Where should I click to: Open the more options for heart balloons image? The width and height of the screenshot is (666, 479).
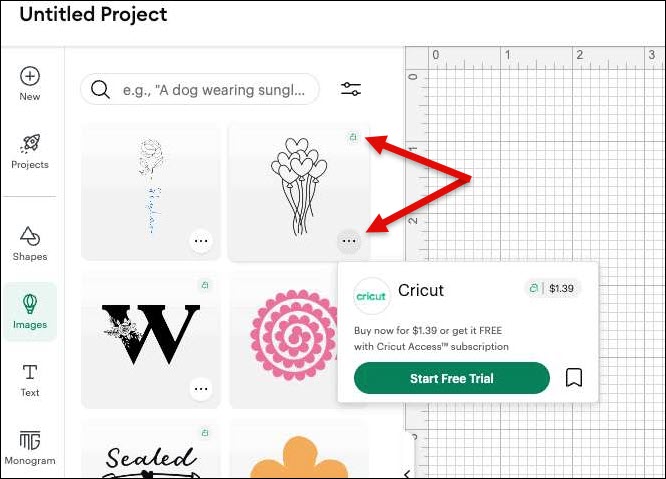coord(349,241)
